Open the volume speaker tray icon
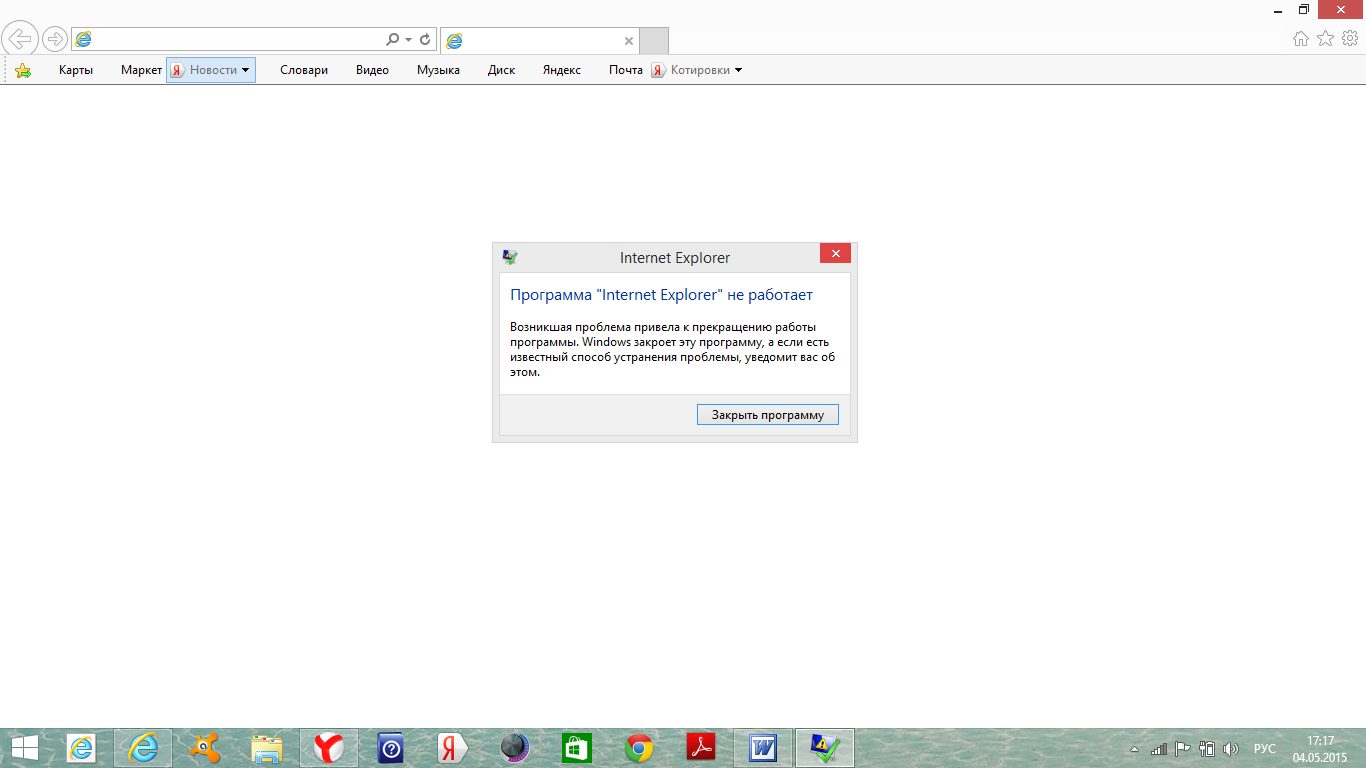The height and width of the screenshot is (768, 1366). 1231,749
